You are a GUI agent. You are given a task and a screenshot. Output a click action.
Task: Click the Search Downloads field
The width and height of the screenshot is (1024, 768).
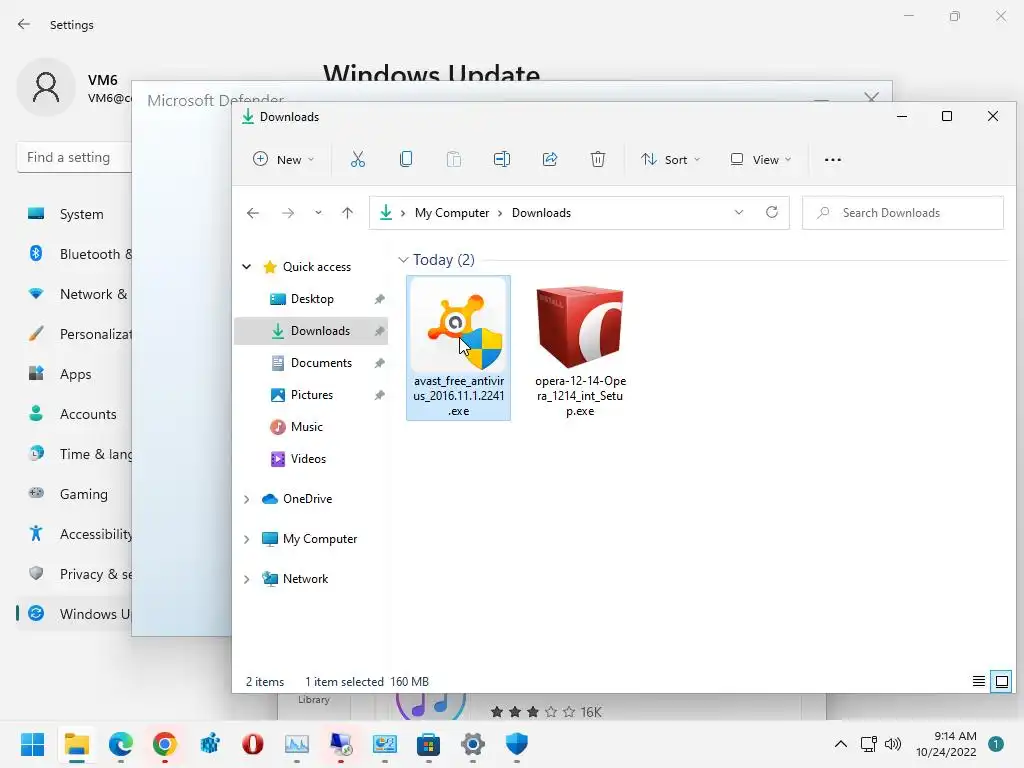903,213
